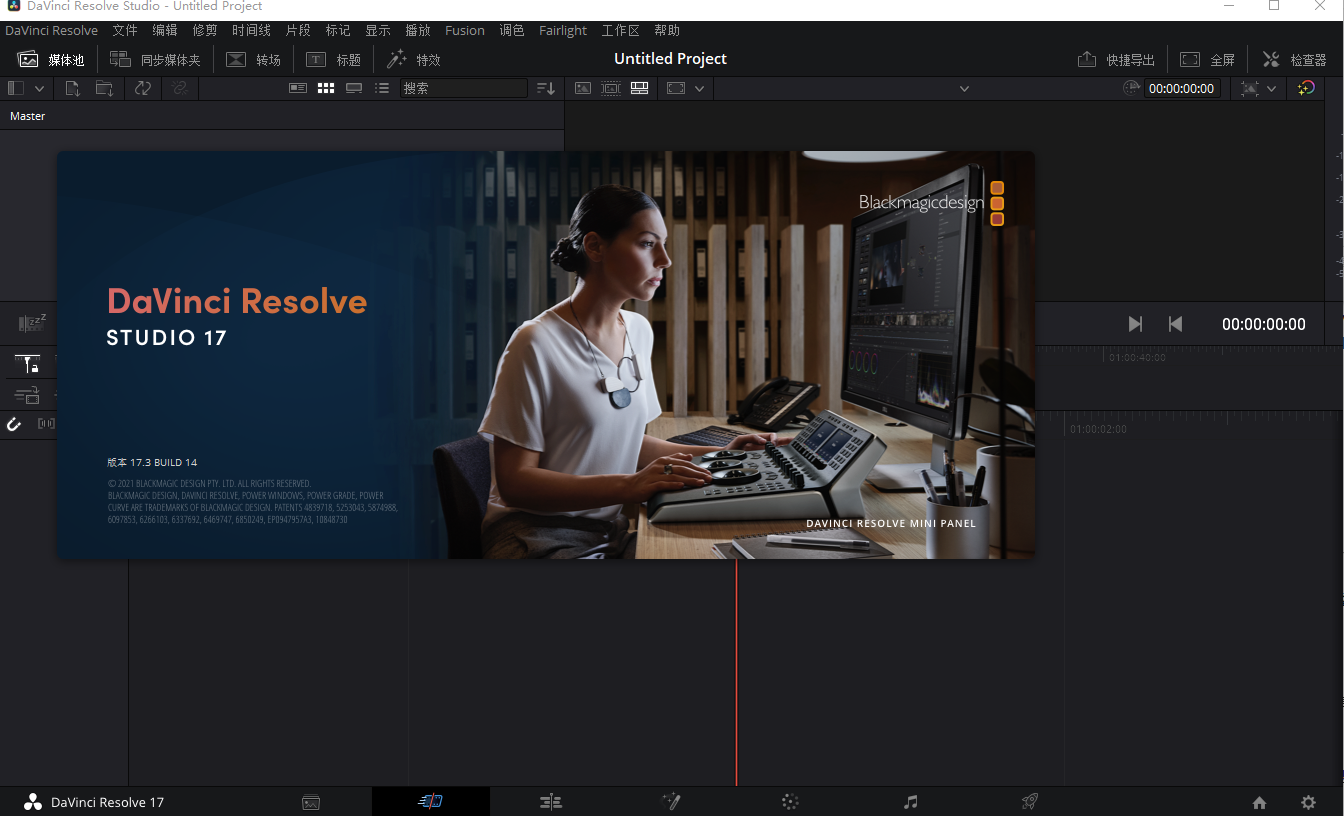Switch to the Fairlight music note icon

[x=910, y=802]
